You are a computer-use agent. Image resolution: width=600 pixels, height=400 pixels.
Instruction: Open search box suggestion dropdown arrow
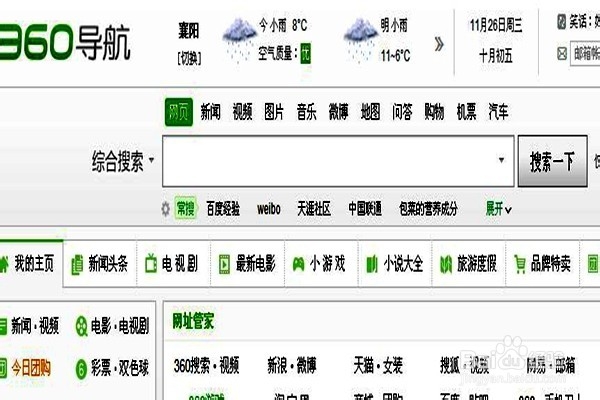(501, 160)
